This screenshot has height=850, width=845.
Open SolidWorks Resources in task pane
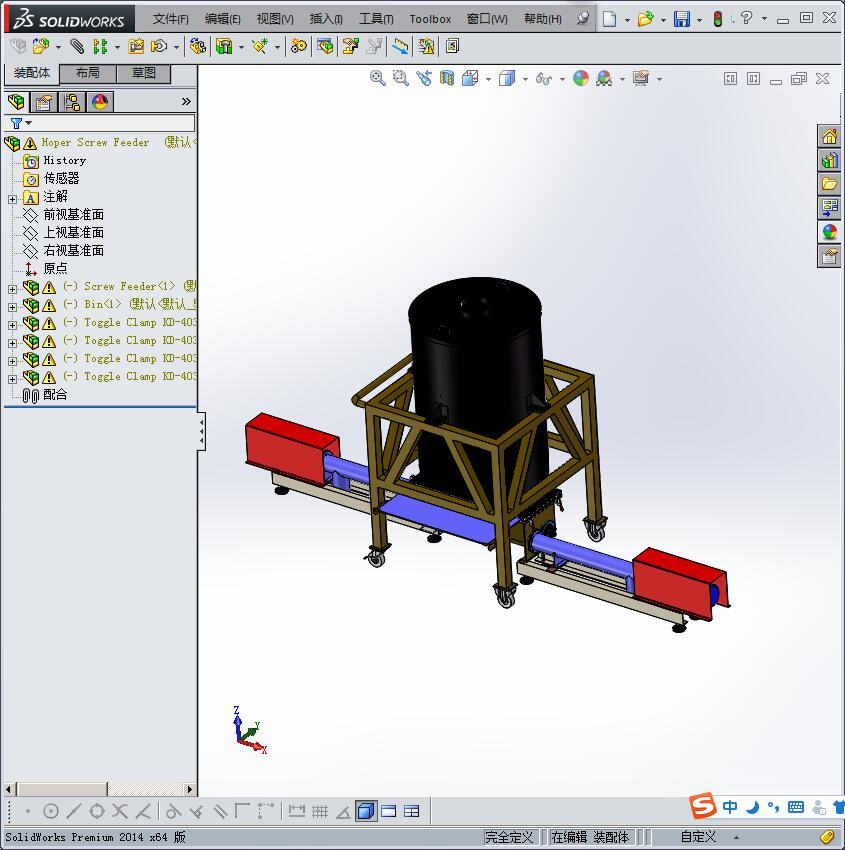tap(829, 137)
